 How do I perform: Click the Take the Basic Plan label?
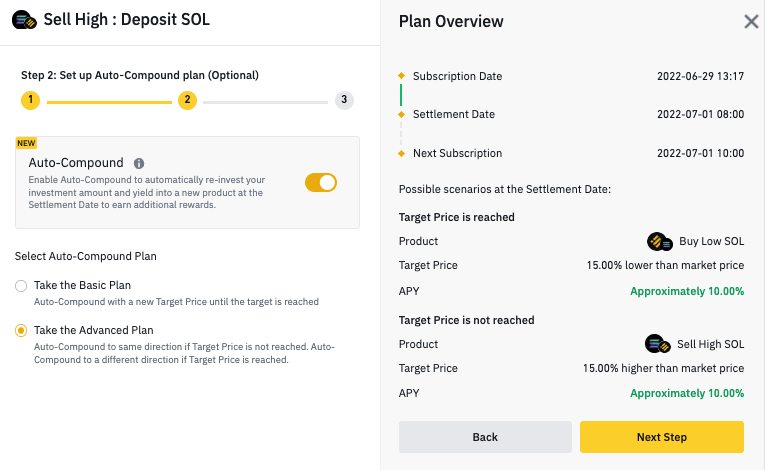tap(82, 286)
